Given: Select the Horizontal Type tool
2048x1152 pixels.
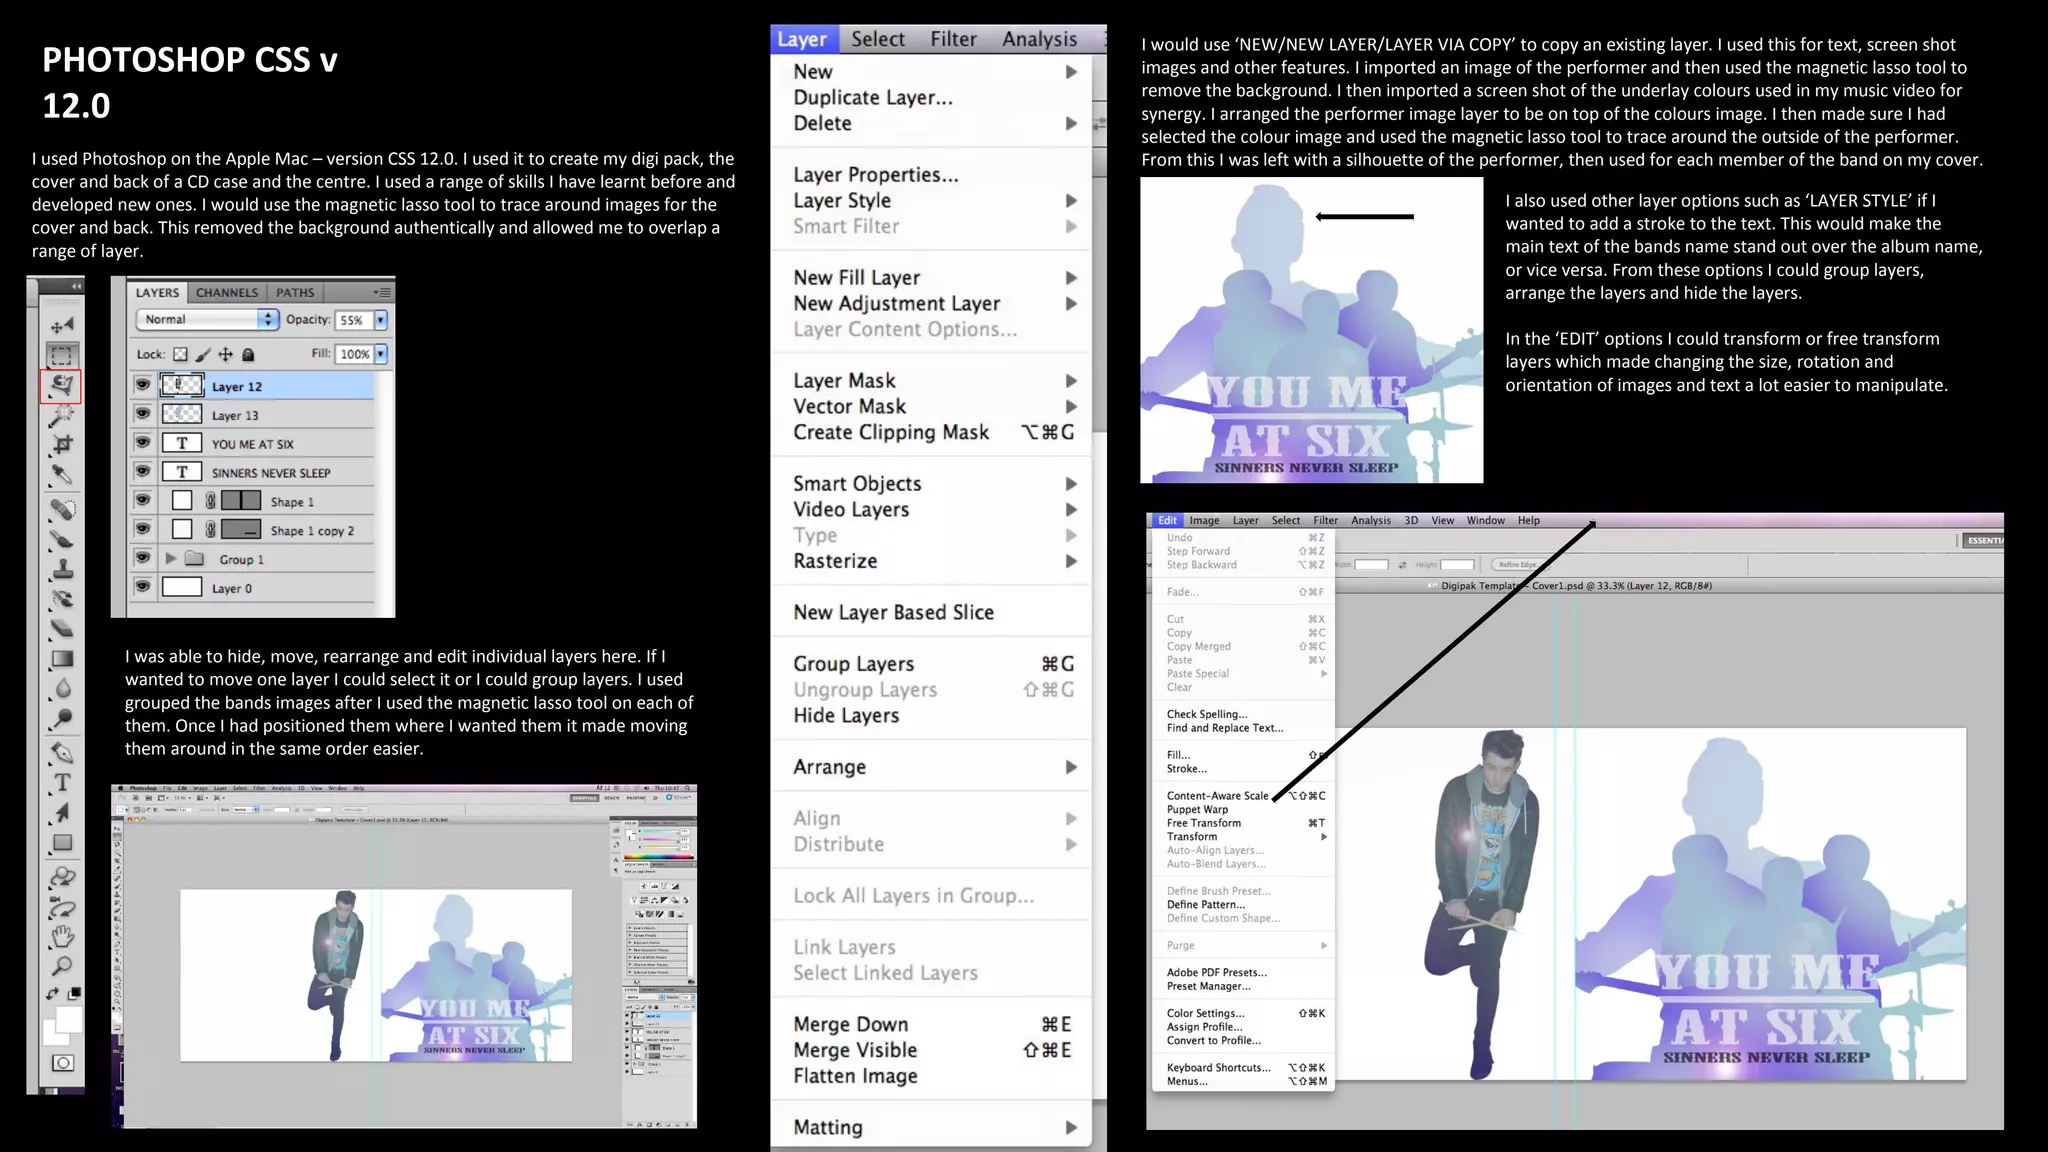Looking at the screenshot, I should (62, 782).
